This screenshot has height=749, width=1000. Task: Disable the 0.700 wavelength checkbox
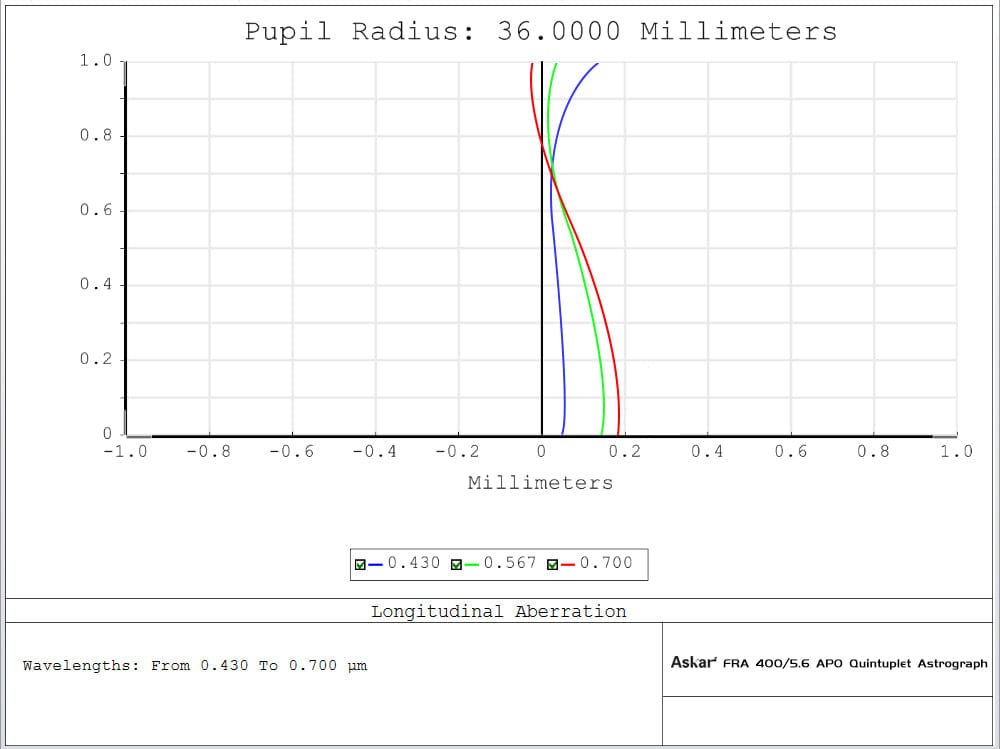pyautogui.click(x=553, y=565)
